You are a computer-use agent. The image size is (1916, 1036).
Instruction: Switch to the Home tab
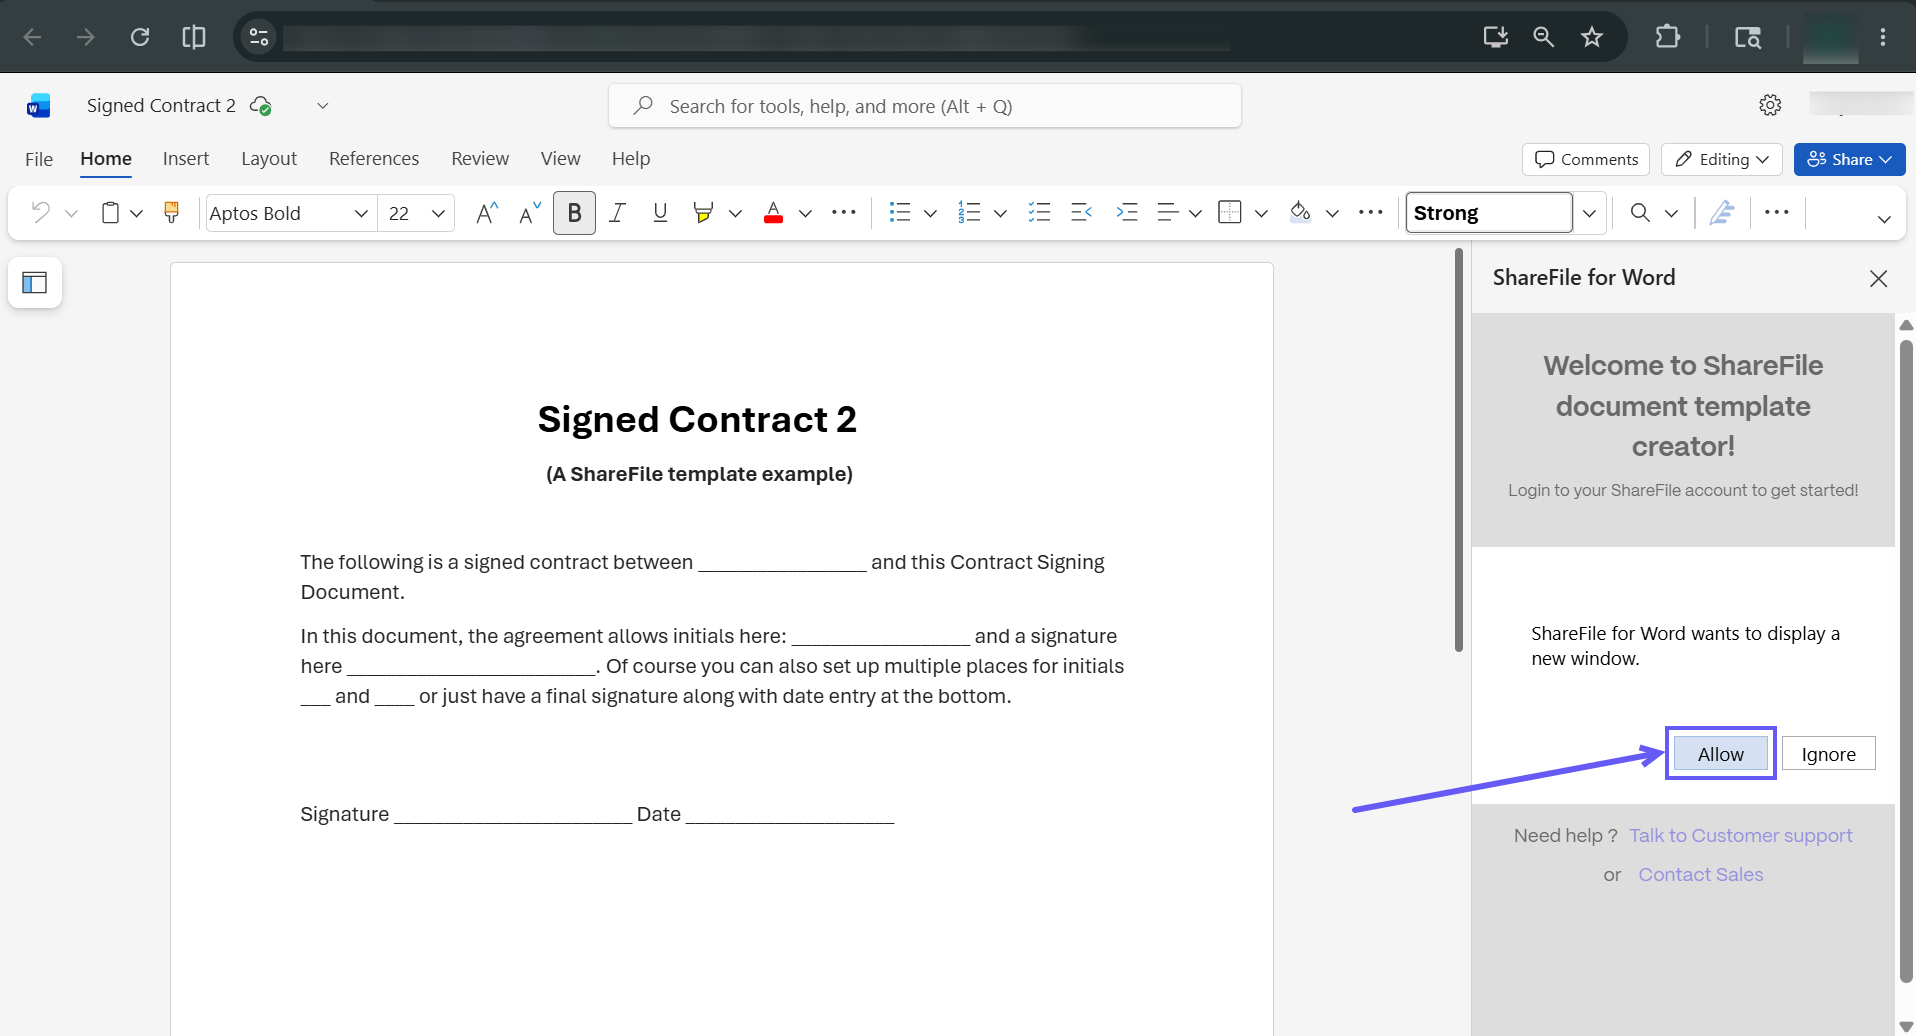106,159
